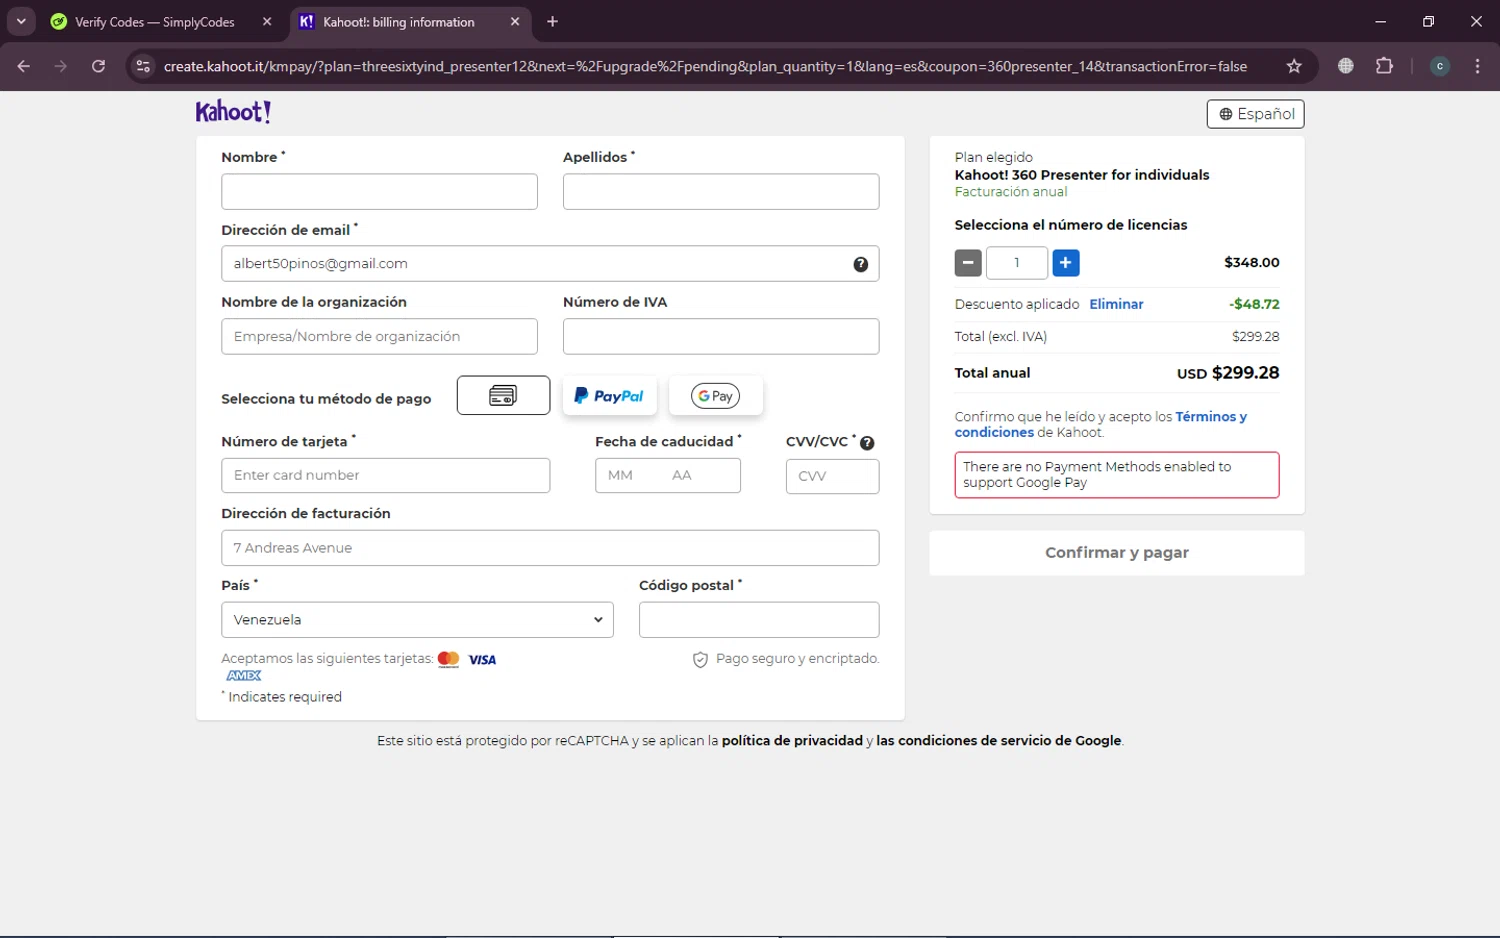Image resolution: width=1500 pixels, height=938 pixels.
Task: Open Términos y condiciones link
Action: [1100, 425]
